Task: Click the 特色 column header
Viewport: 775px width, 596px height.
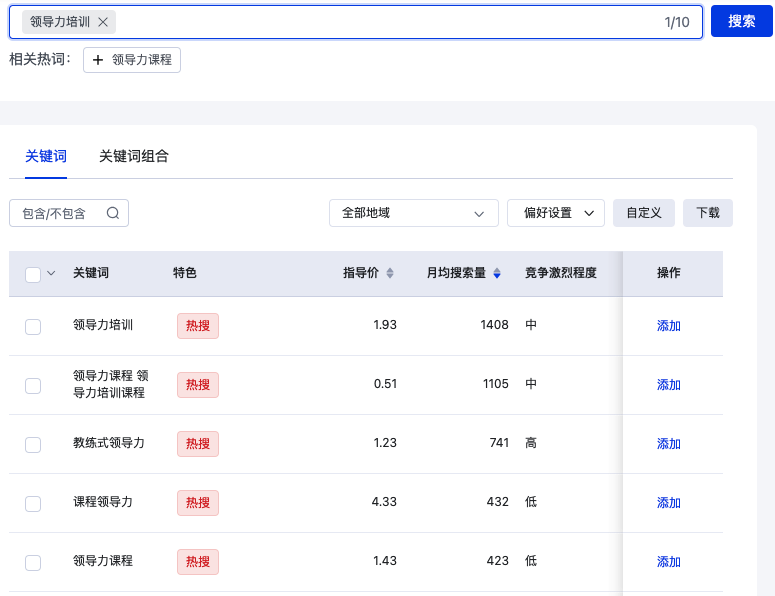Action: pos(185,273)
